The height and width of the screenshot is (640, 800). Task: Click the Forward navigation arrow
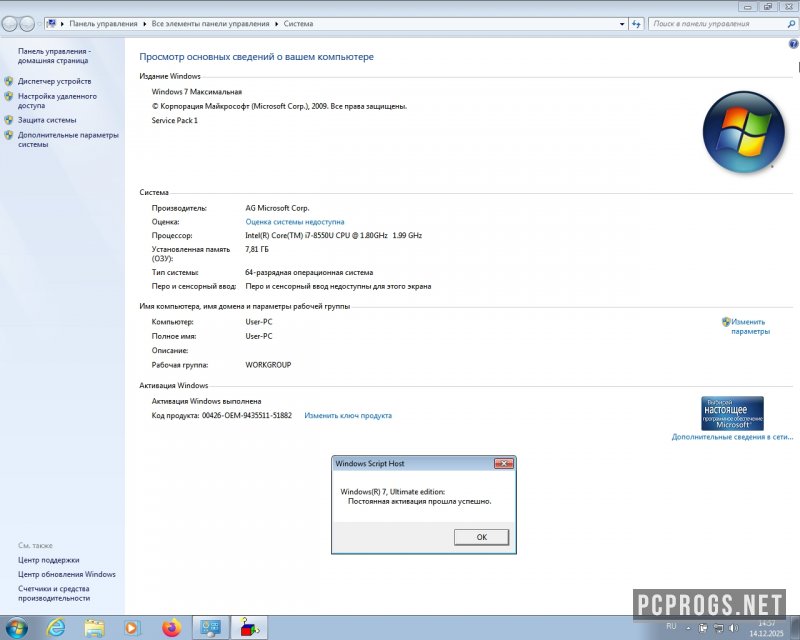coord(26,23)
